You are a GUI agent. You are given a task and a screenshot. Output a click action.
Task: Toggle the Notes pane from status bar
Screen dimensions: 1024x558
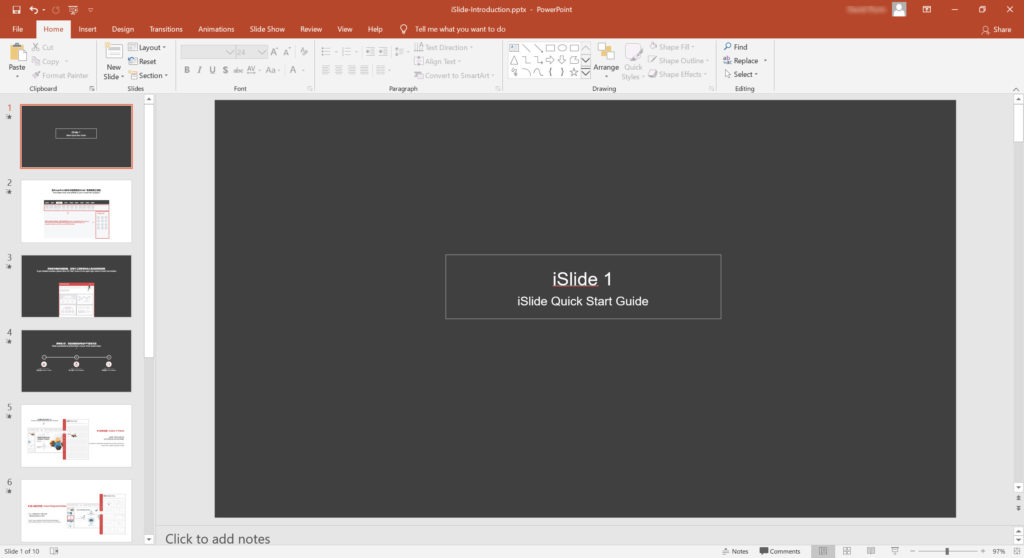click(735, 551)
